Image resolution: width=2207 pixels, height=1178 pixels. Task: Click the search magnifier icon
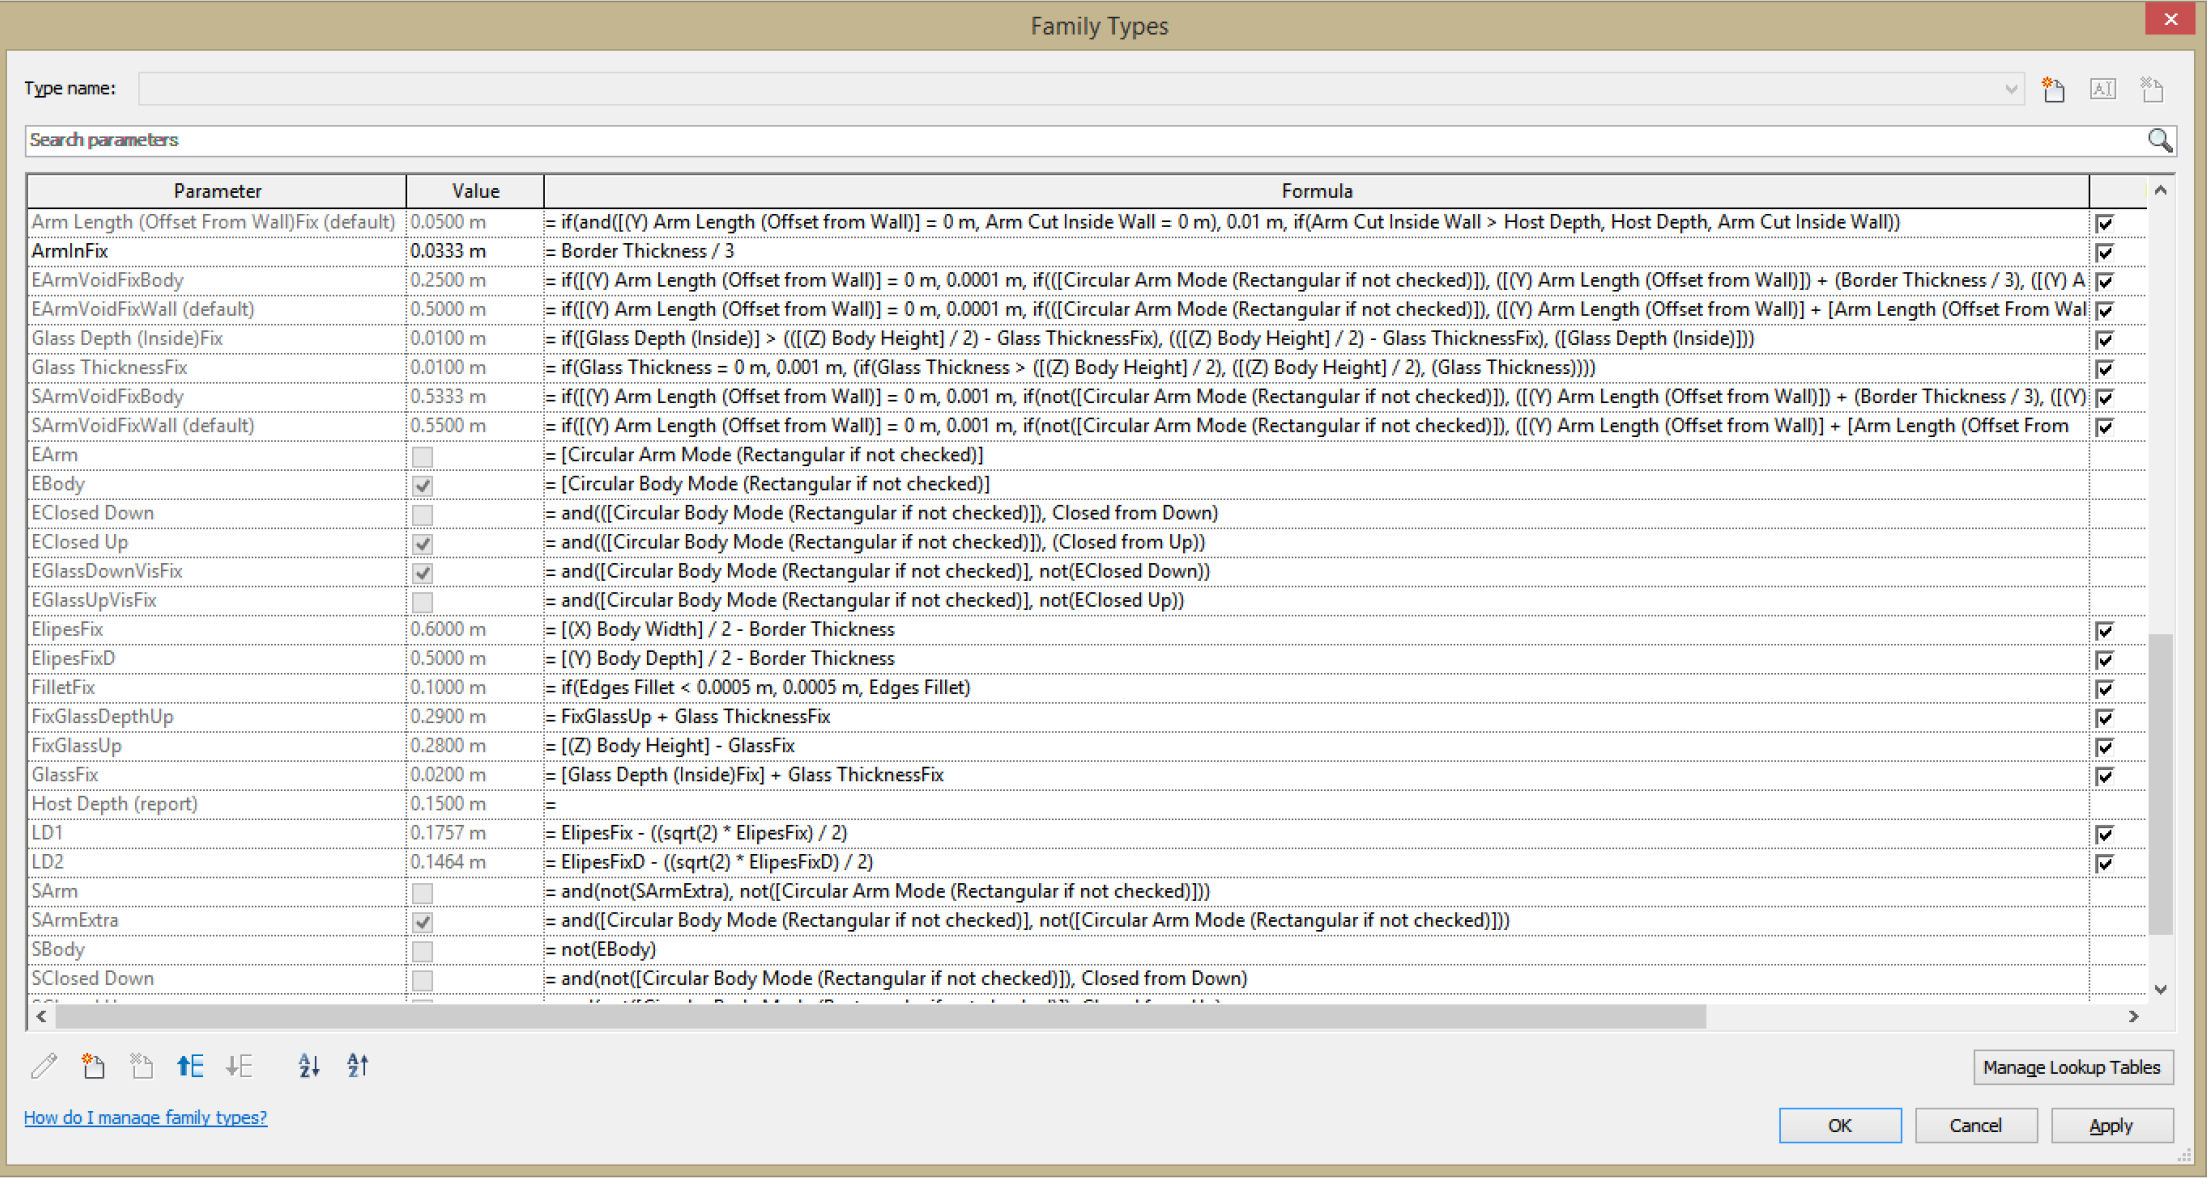[2159, 140]
